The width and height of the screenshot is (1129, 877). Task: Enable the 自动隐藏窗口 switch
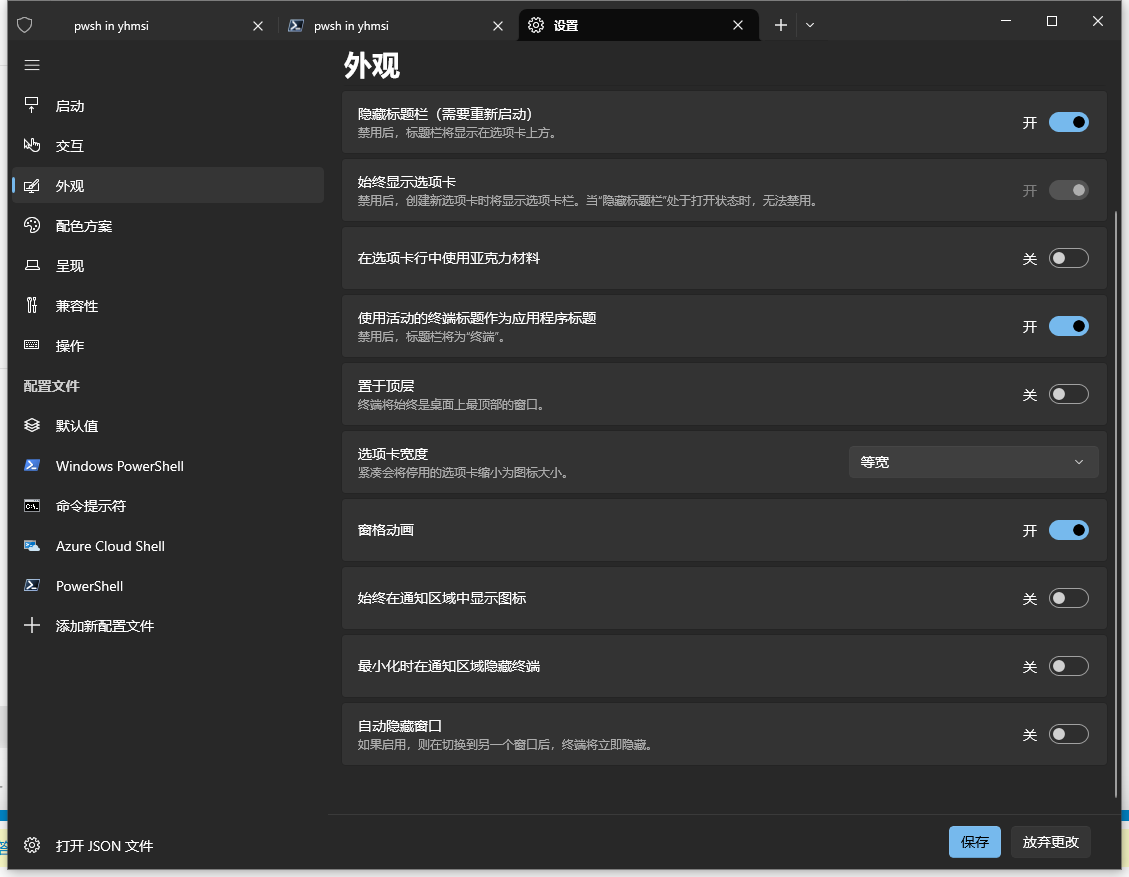pyautogui.click(x=1069, y=734)
